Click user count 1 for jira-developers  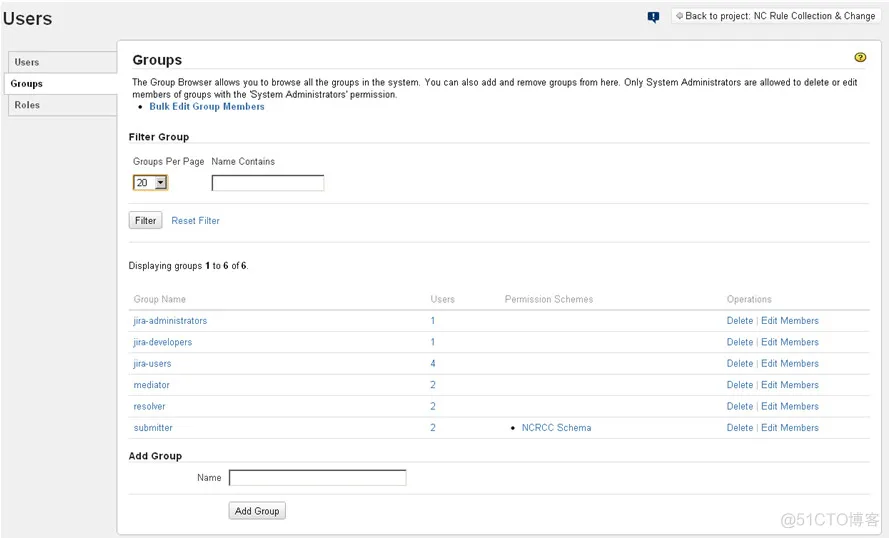click(x=433, y=342)
